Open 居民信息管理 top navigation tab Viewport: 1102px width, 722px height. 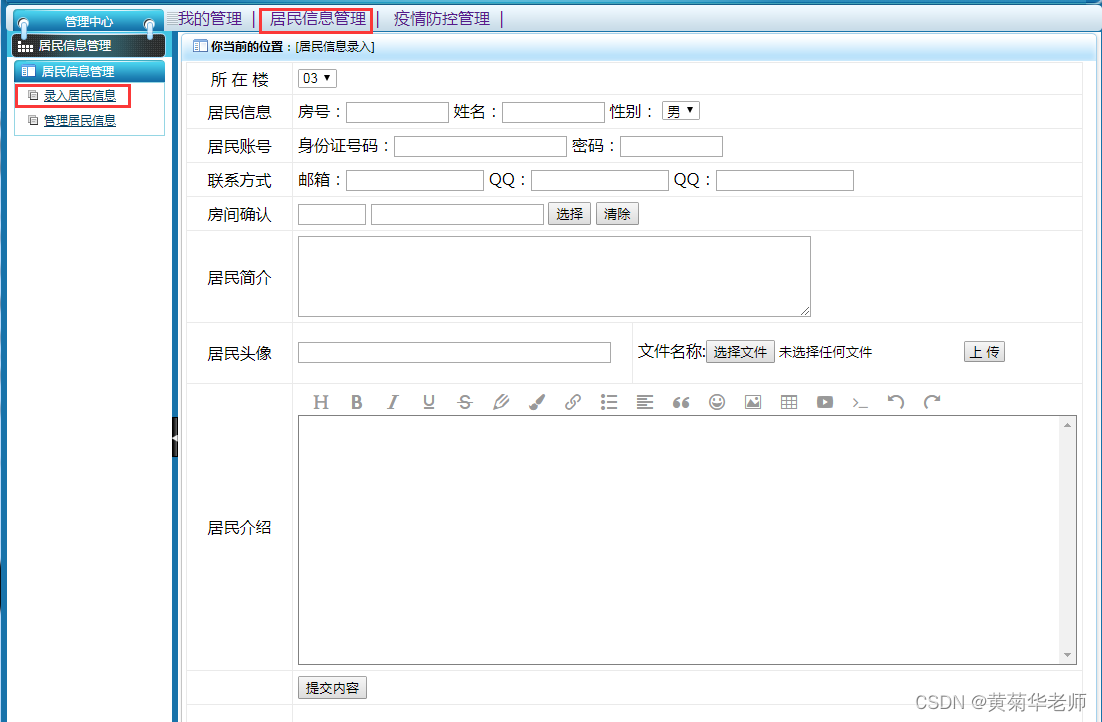(318, 19)
